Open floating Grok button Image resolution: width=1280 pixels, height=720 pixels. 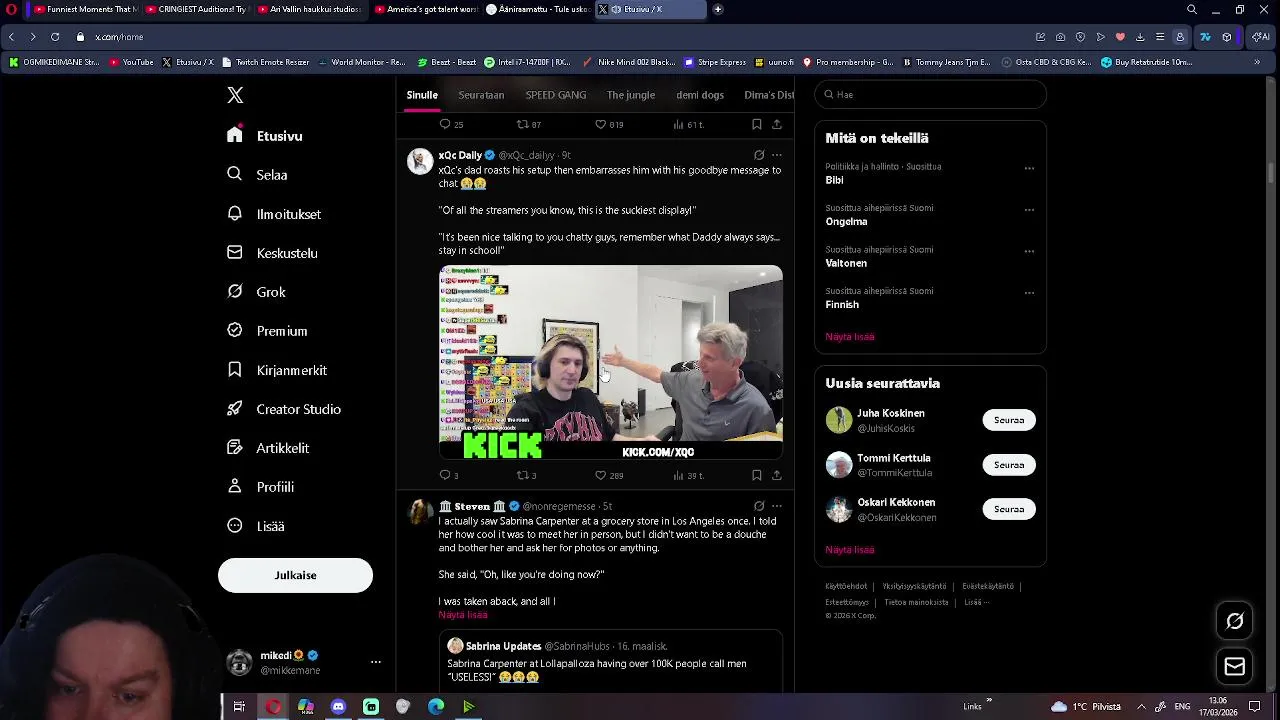tap(1235, 622)
